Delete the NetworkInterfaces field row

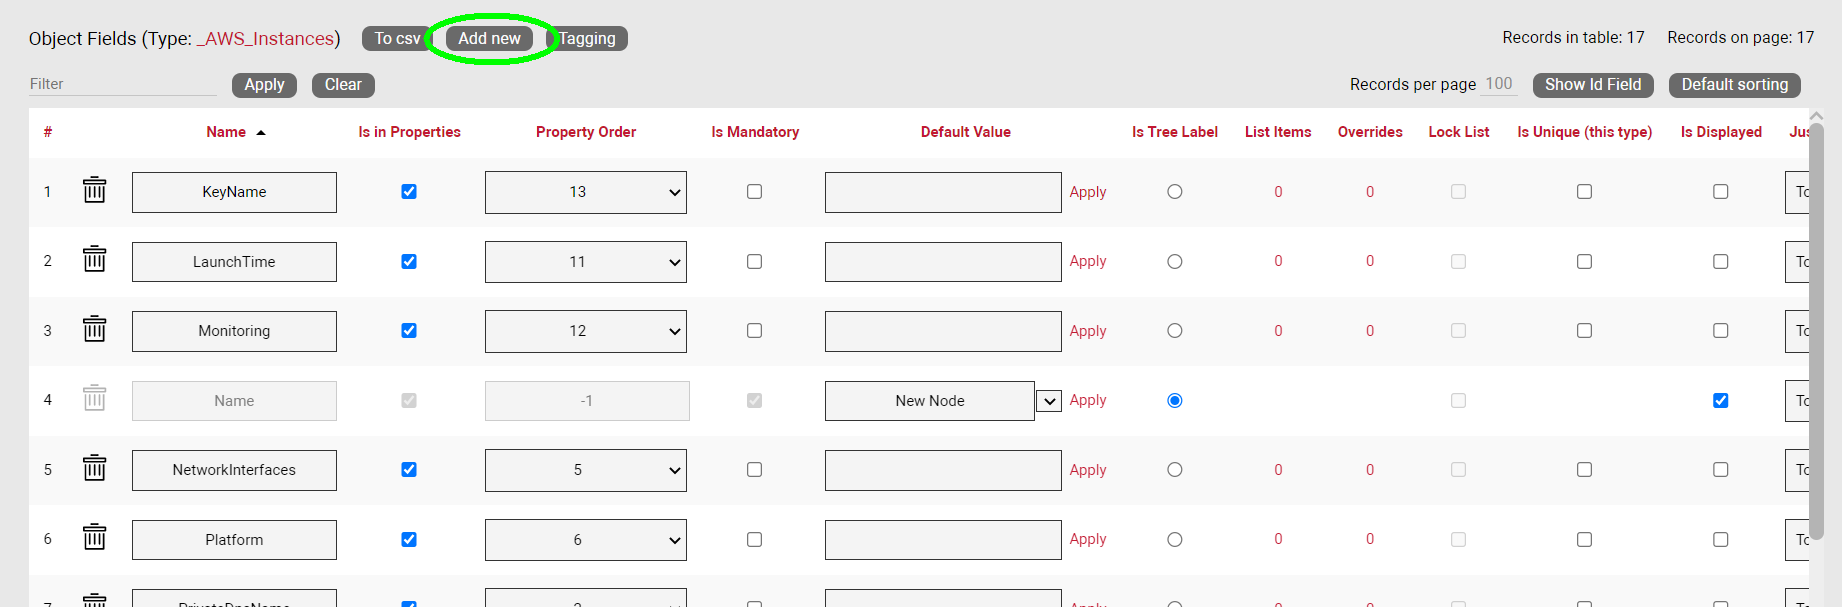94,468
